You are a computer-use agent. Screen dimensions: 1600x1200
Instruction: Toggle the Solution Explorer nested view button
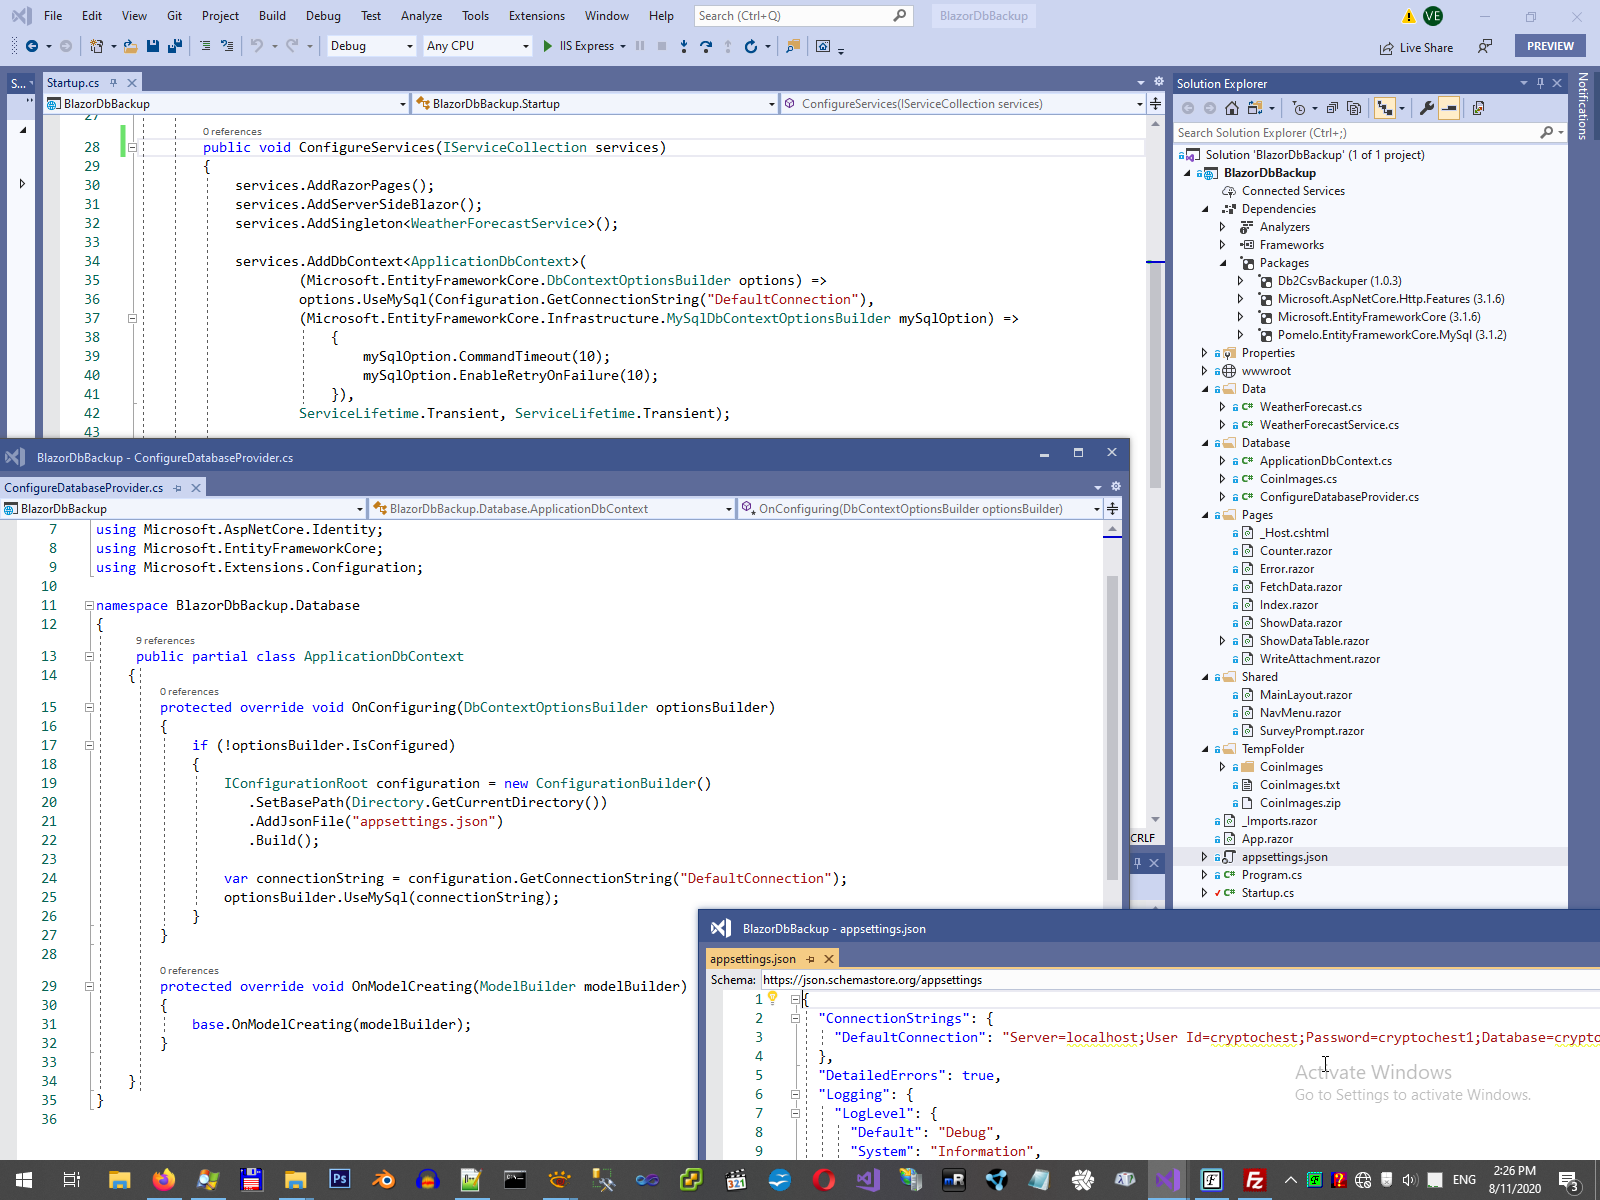[x=1385, y=108]
